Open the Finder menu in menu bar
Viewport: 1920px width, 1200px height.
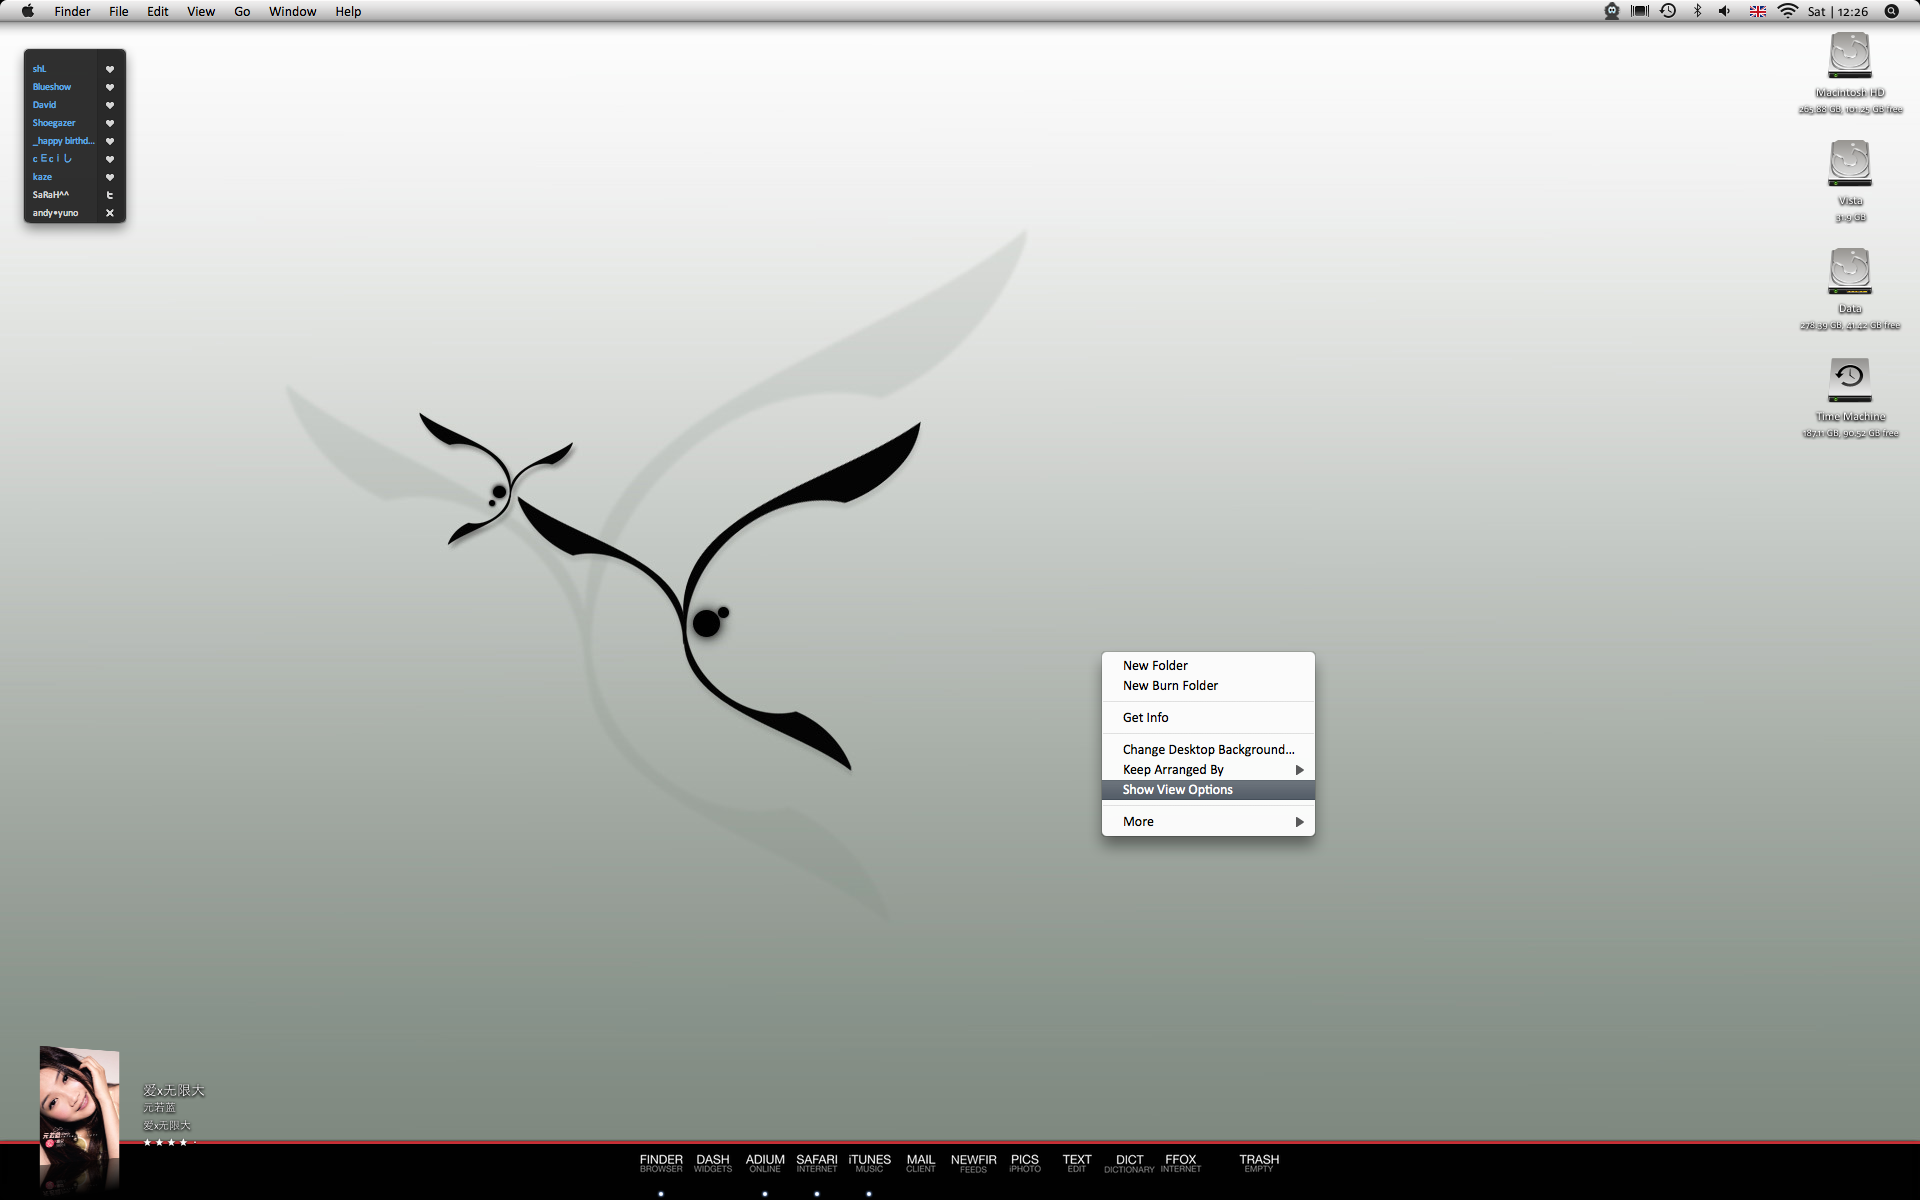(72, 11)
